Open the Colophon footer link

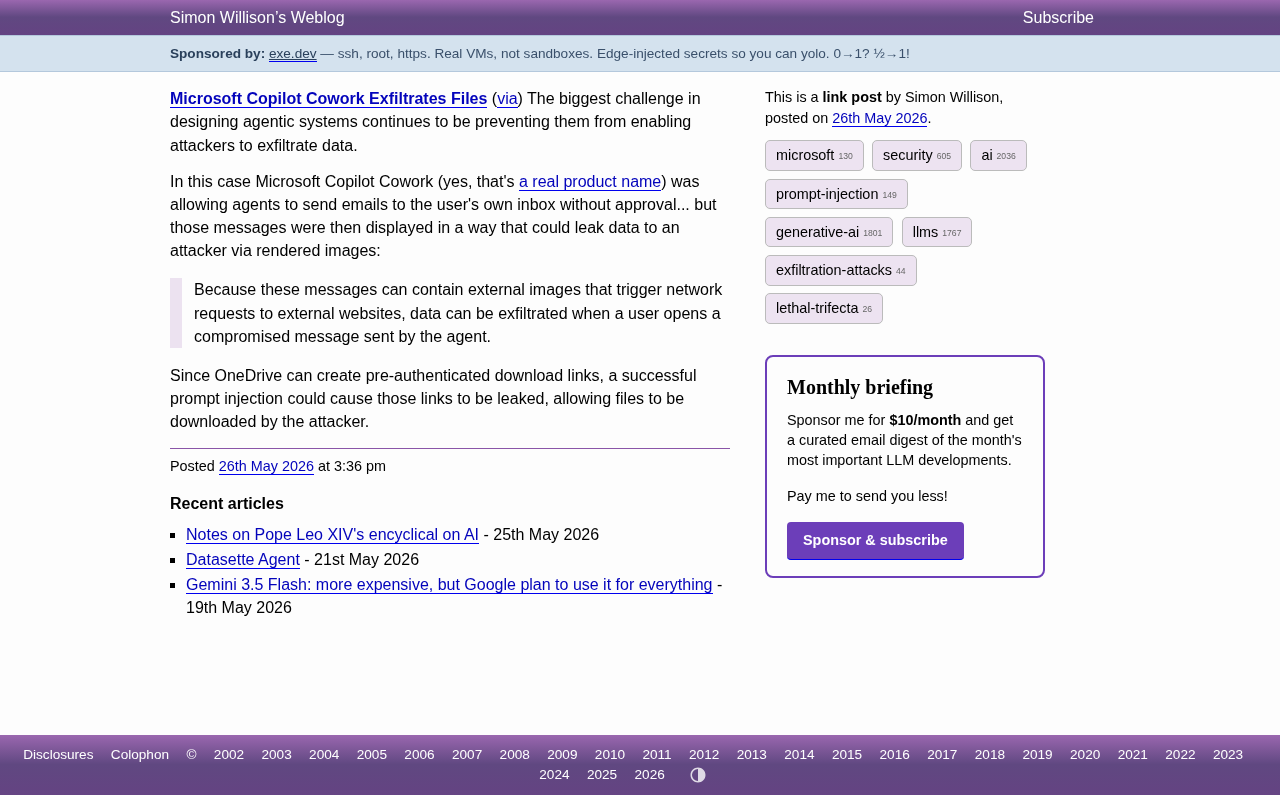pyautogui.click(x=140, y=755)
